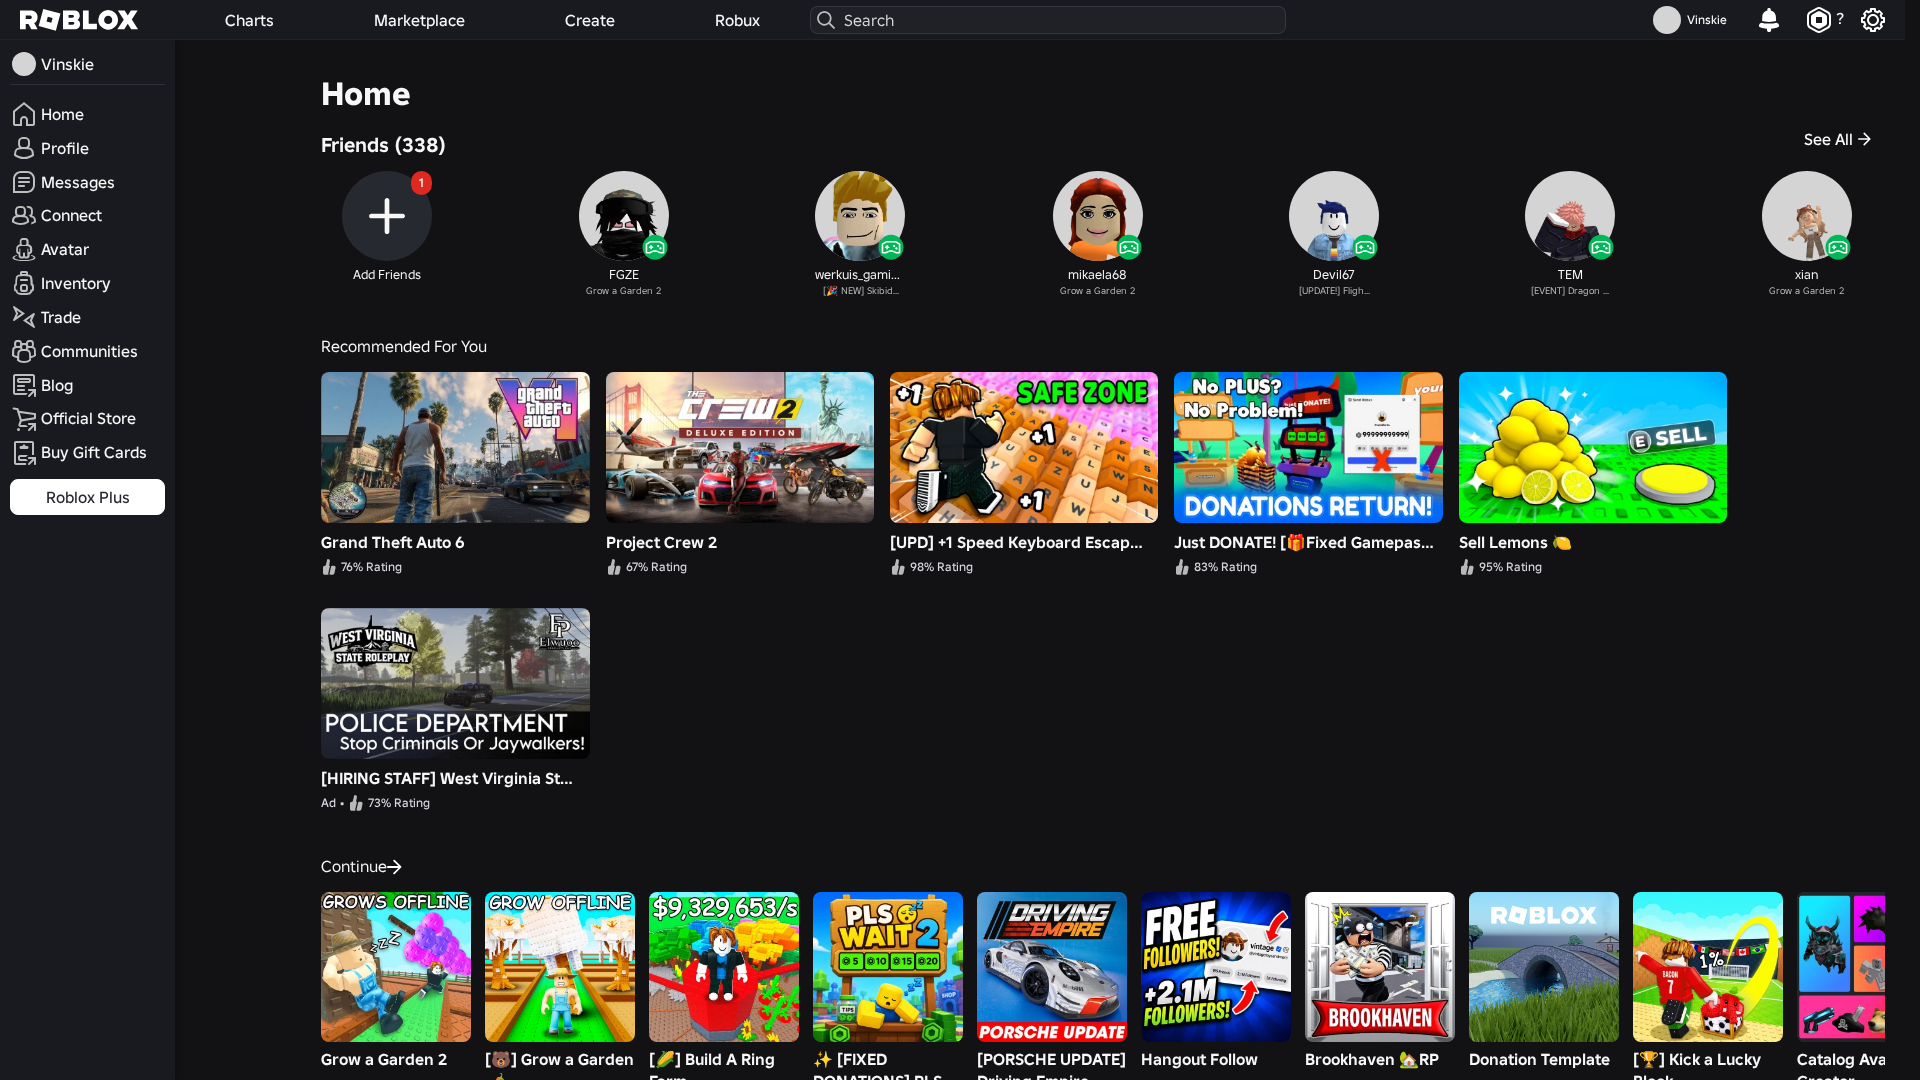Open Brookhaven RP game thumbnail

(1380, 967)
